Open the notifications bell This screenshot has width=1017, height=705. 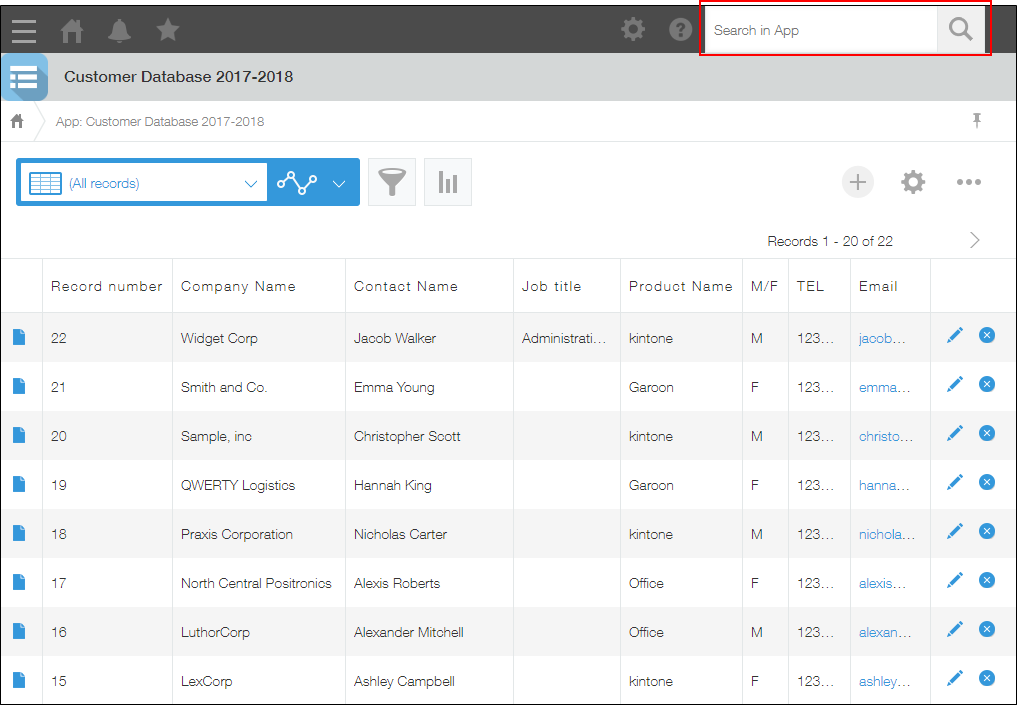[x=119, y=30]
